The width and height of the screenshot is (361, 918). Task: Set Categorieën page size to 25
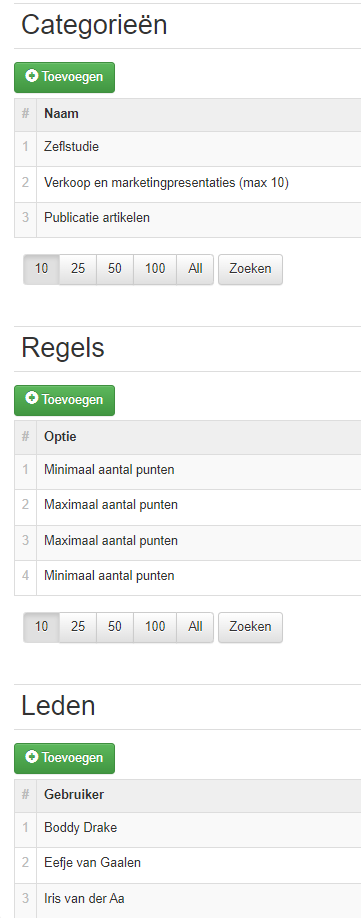(78, 269)
